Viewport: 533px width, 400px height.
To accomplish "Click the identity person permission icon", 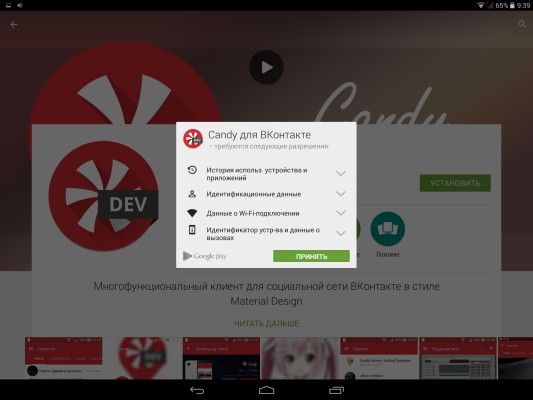I will click(x=192, y=194).
